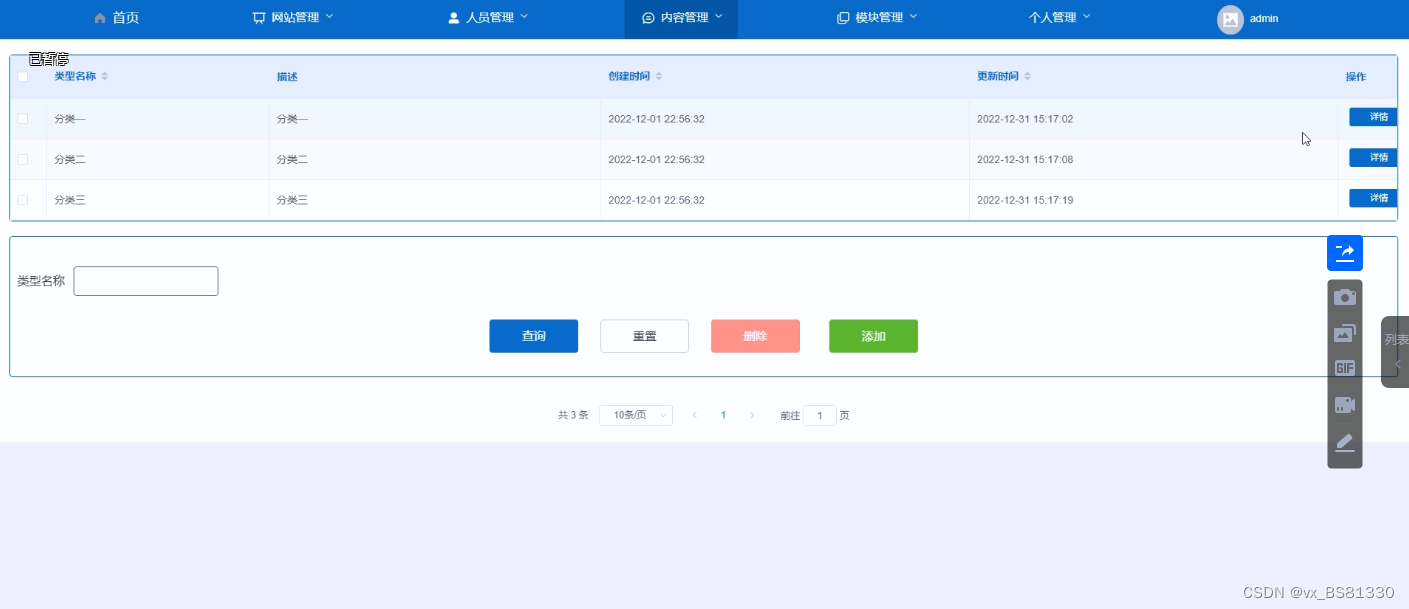1409x609 pixels.
Task: Click the 重置 button
Action: click(645, 336)
